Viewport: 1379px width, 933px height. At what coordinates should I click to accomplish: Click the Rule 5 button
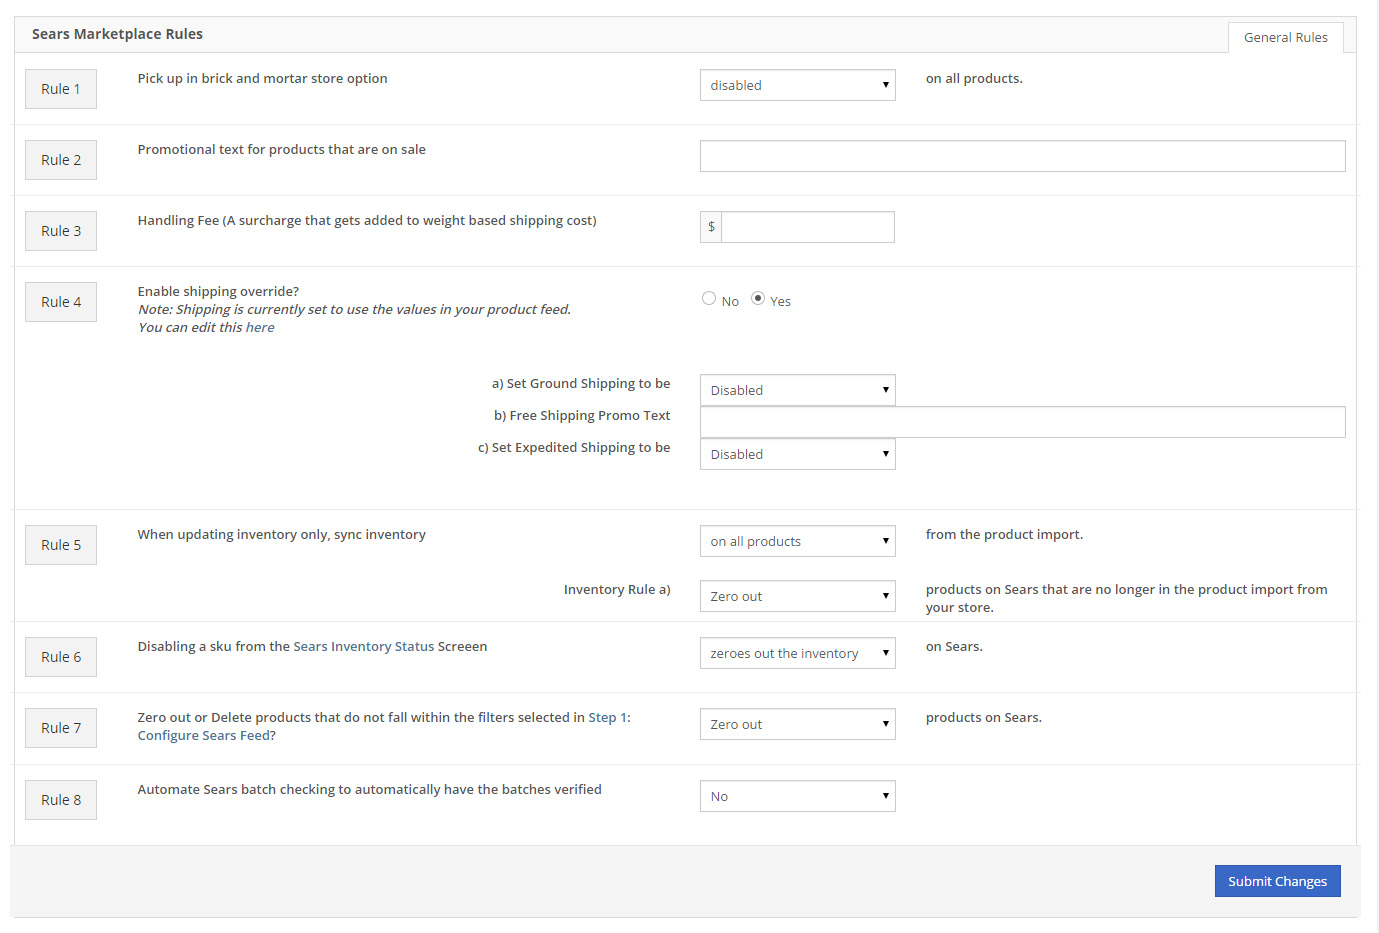[x=61, y=545]
